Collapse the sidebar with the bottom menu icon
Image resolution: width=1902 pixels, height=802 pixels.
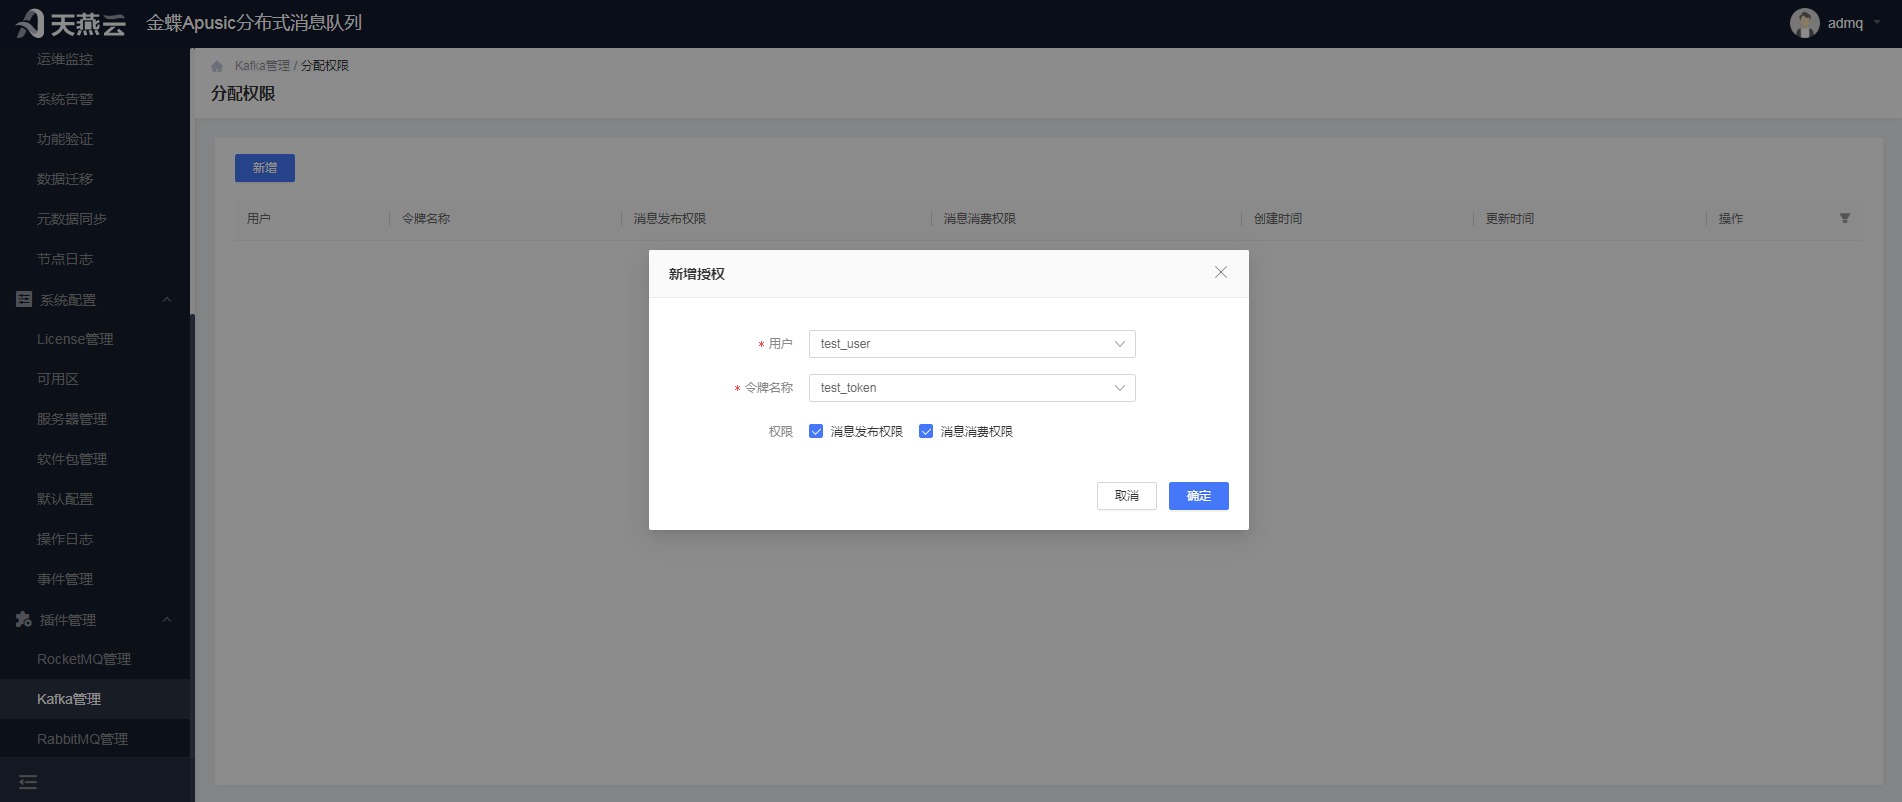[28, 782]
